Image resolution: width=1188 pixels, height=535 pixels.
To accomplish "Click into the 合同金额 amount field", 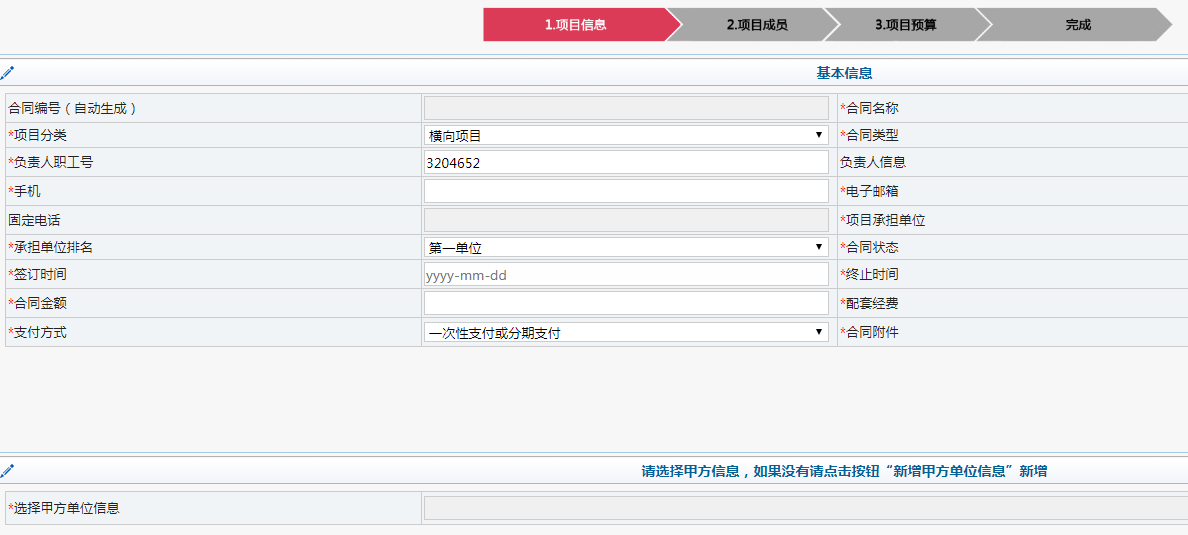I will (x=626, y=303).
